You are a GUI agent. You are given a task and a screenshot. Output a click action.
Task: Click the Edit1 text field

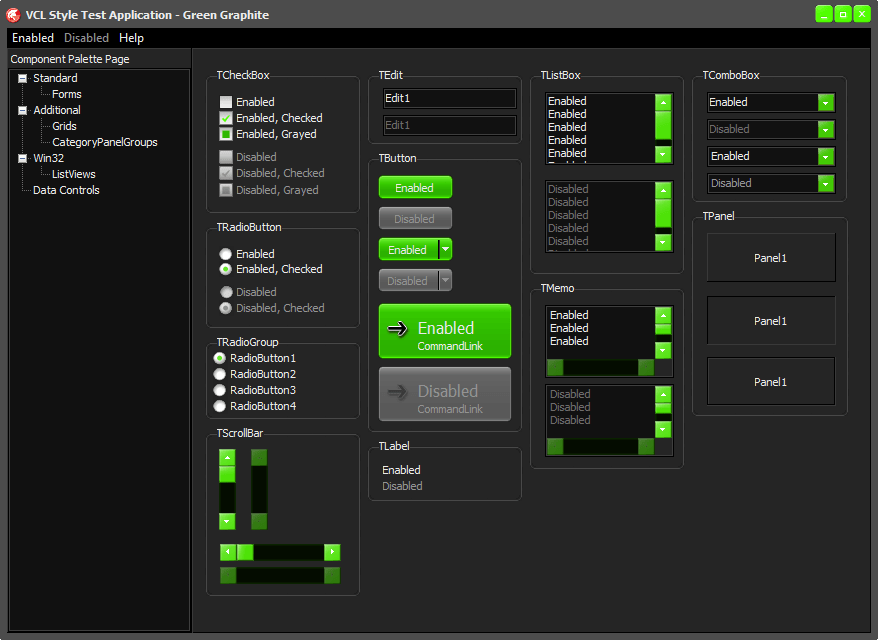[x=449, y=98]
